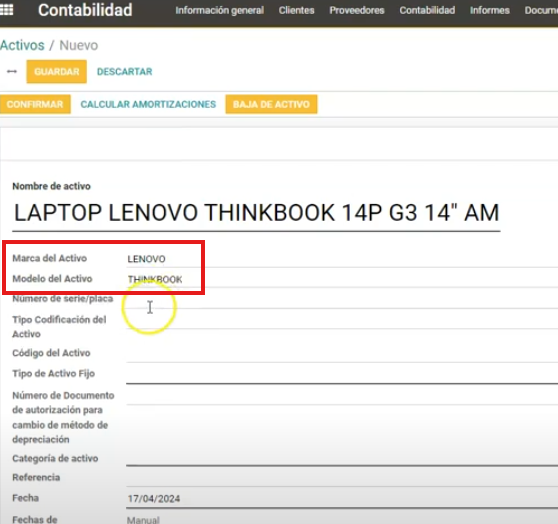Click the Nombre de activo label
This screenshot has width=558, height=524.
tap(51, 186)
